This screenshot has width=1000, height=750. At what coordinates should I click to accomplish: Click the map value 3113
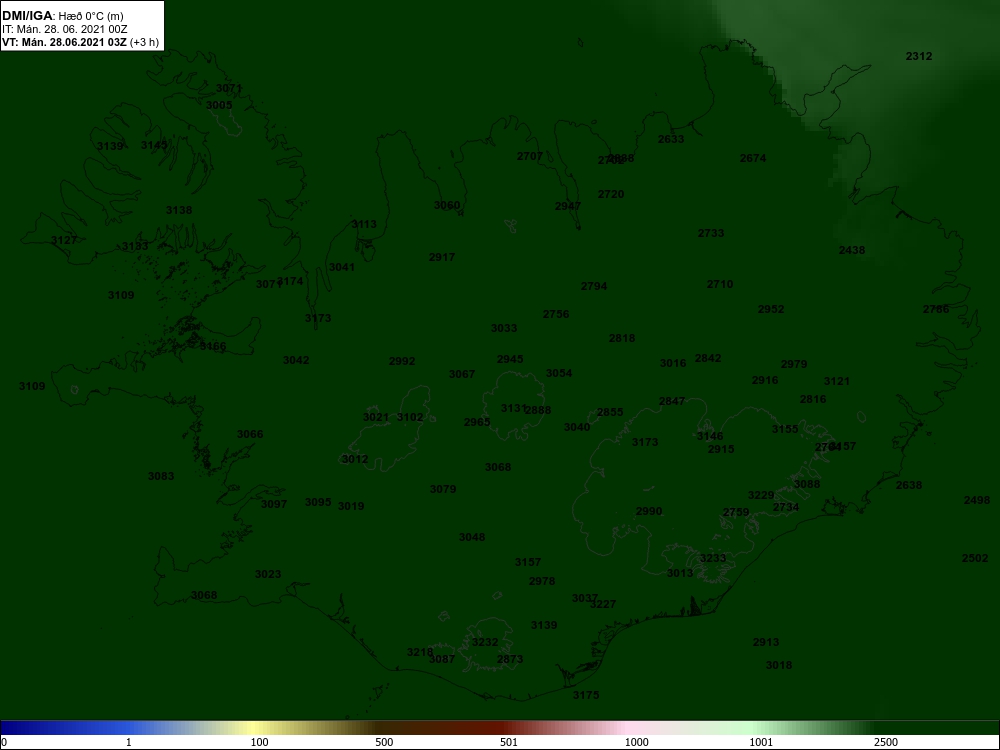(x=364, y=224)
